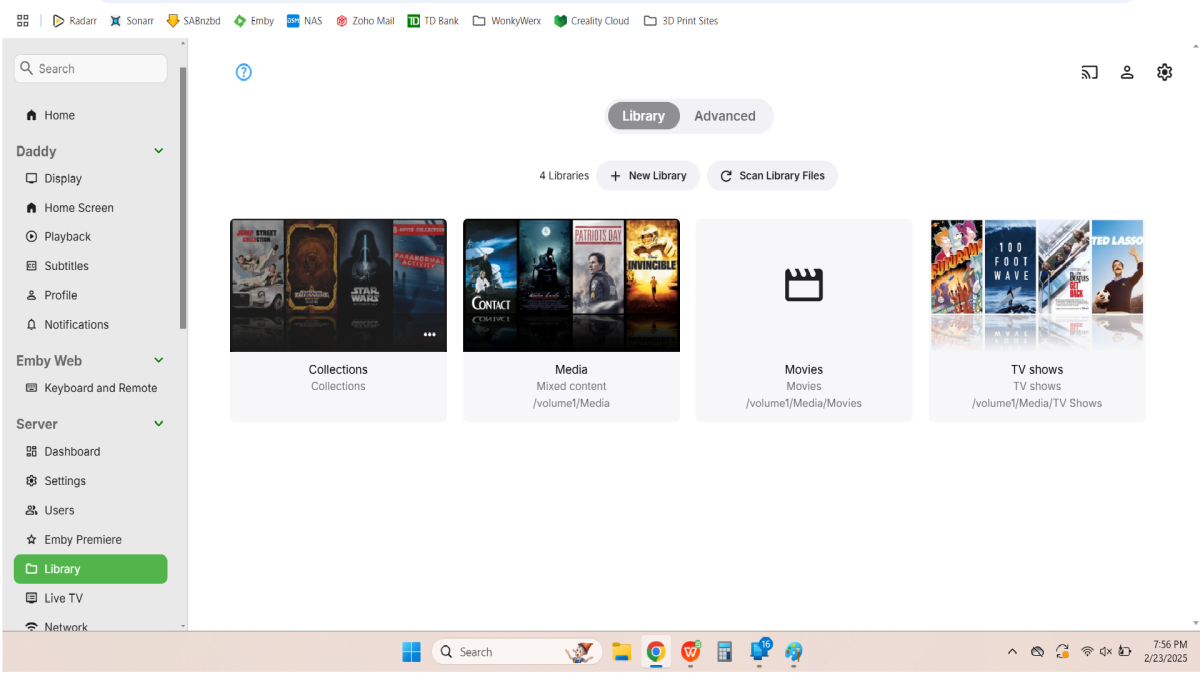Viewport: 1200px width, 675px height.
Task: Open Notifications using the bell icon
Action: coord(33,324)
